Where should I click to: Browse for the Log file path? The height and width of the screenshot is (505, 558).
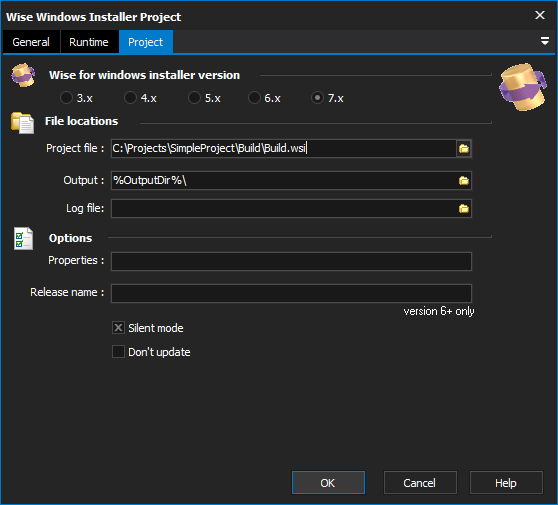coord(463,209)
